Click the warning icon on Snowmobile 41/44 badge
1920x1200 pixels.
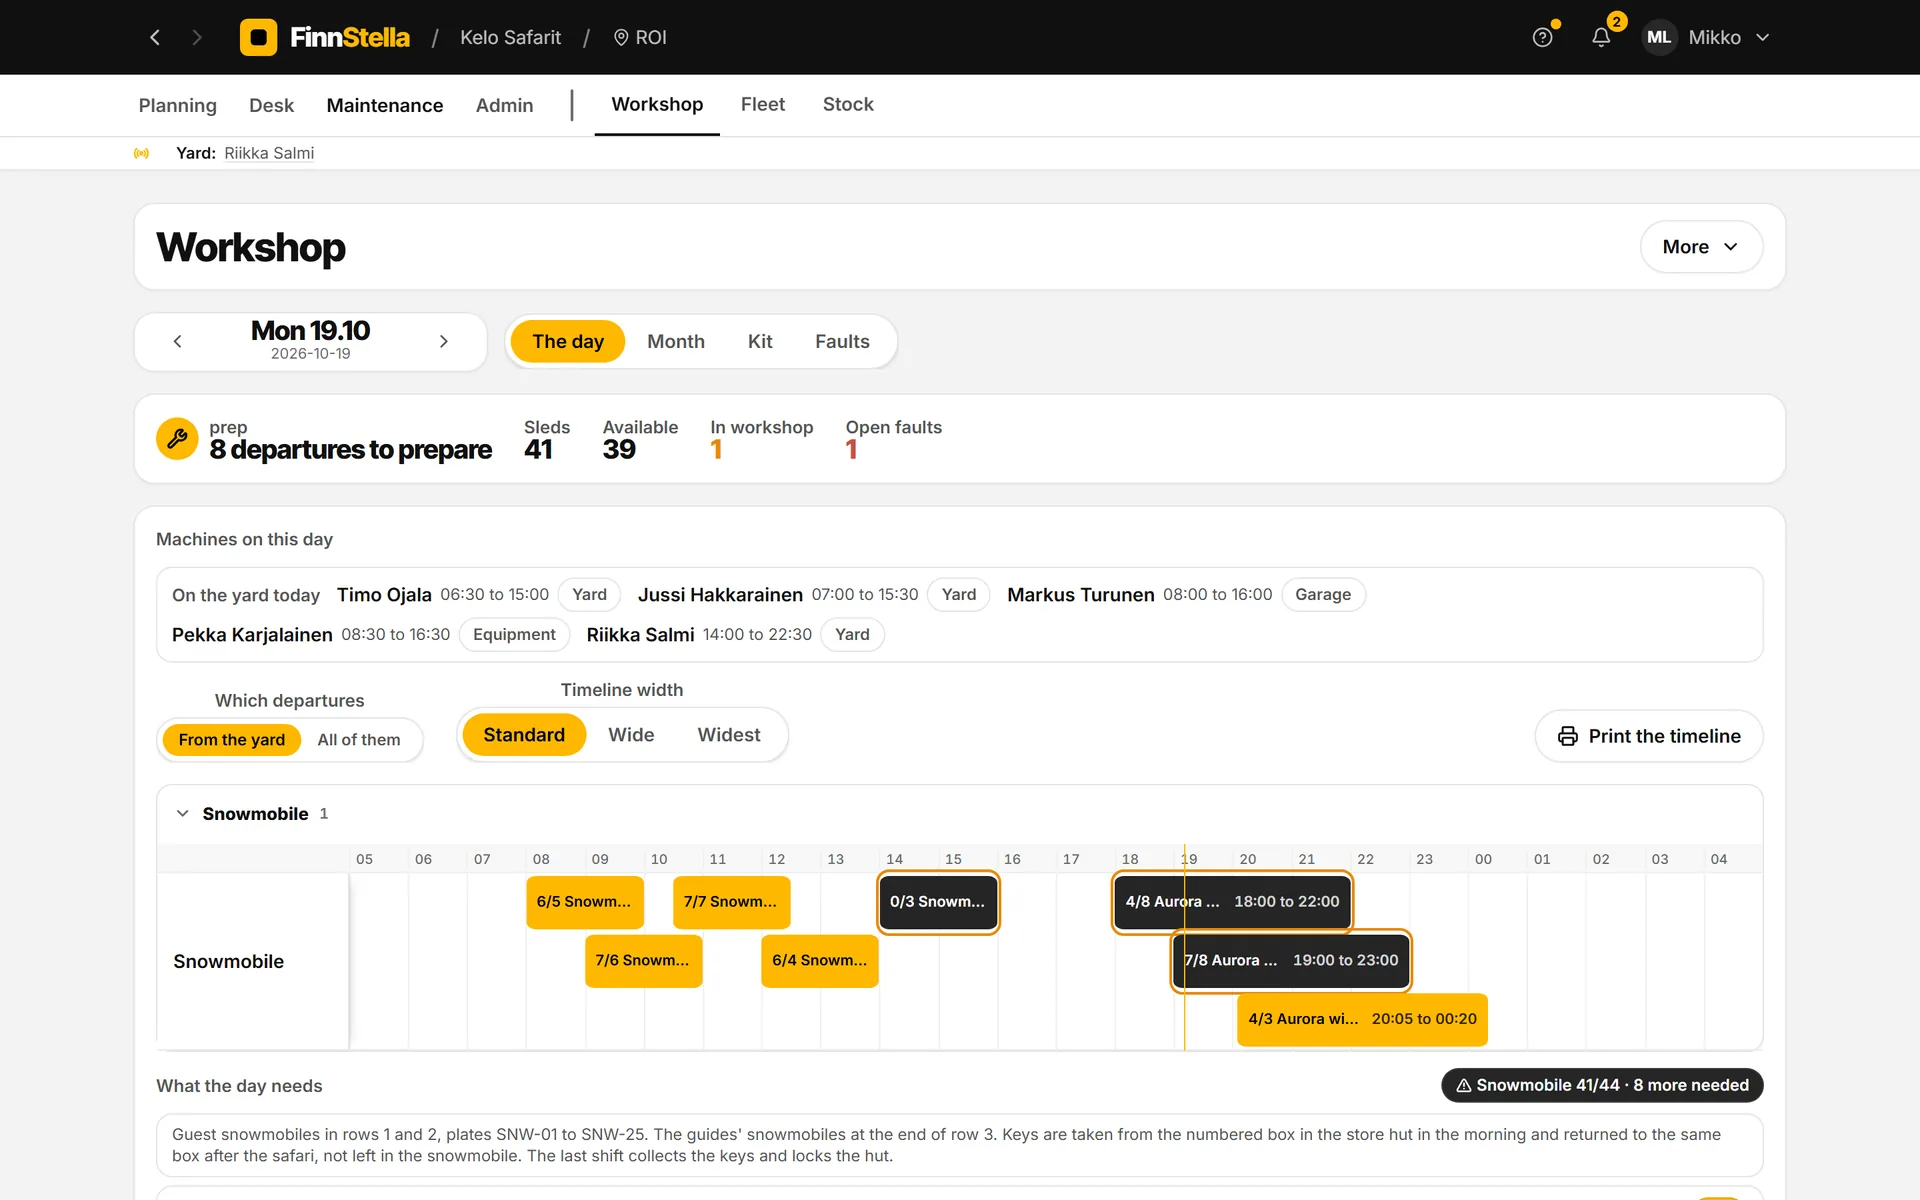[1463, 1085]
